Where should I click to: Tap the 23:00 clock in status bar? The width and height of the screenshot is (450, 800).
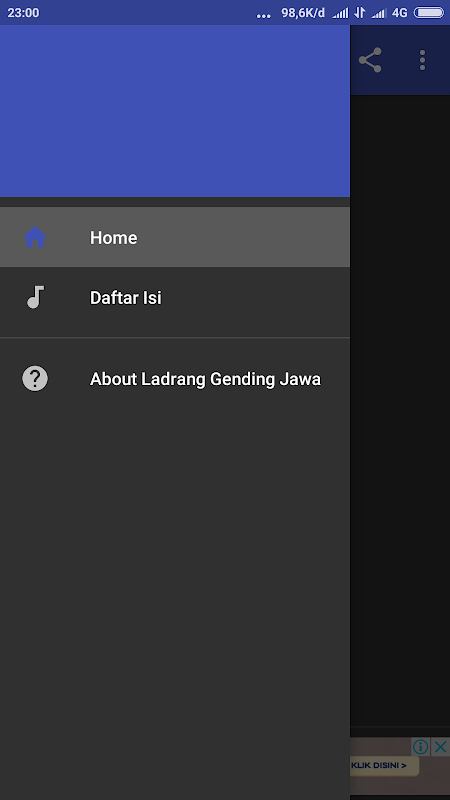pyautogui.click(x=23, y=13)
